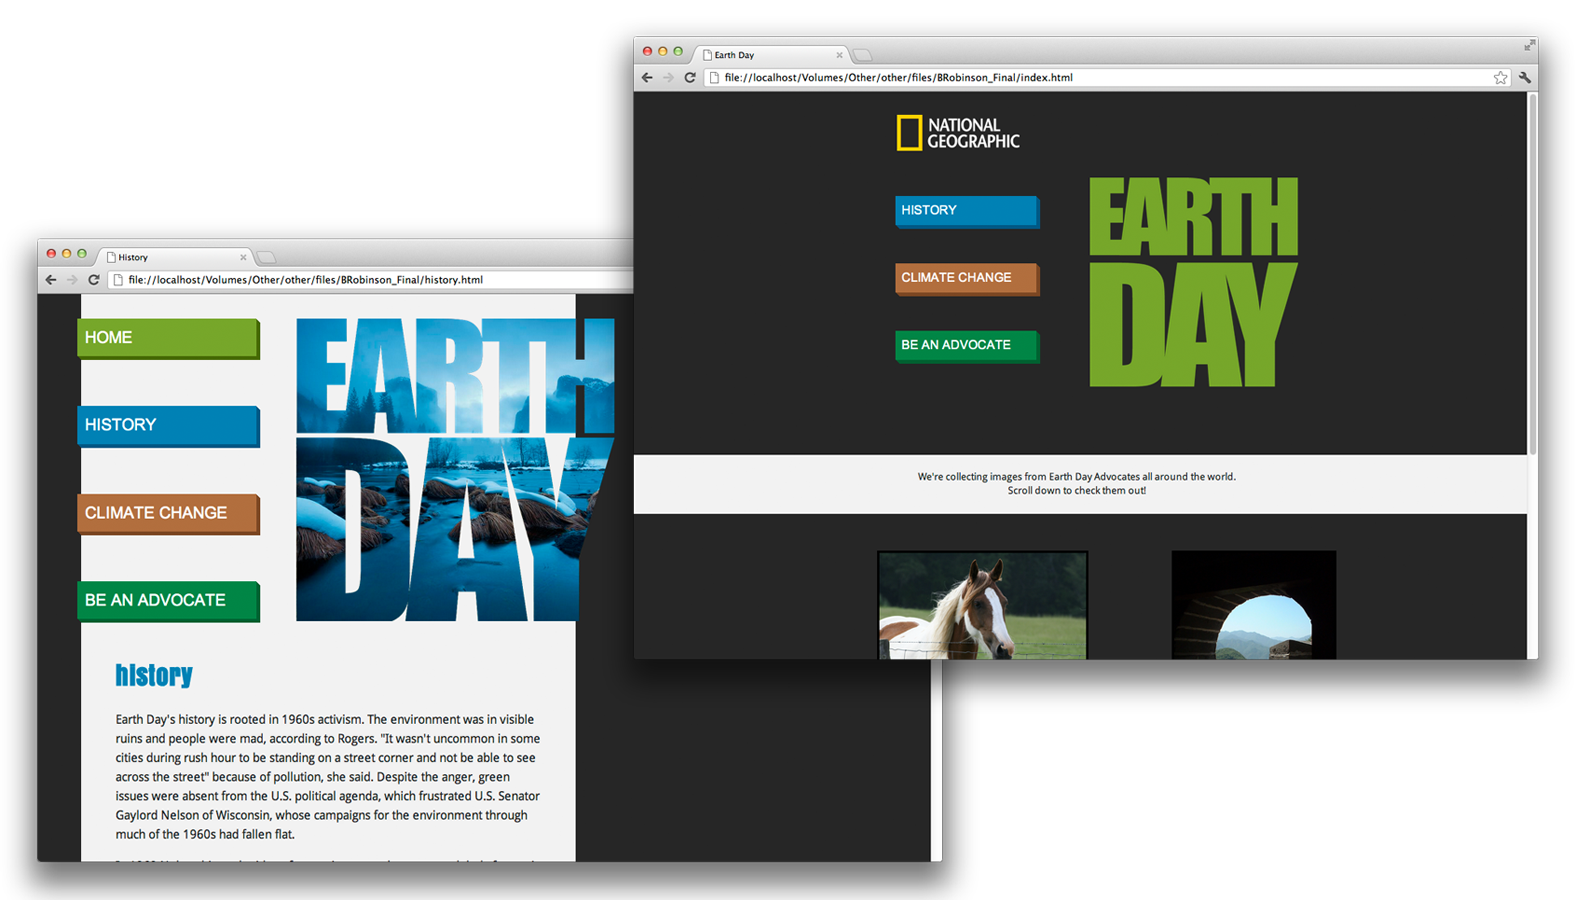Reload the History page
1575x900 pixels.
(x=94, y=280)
